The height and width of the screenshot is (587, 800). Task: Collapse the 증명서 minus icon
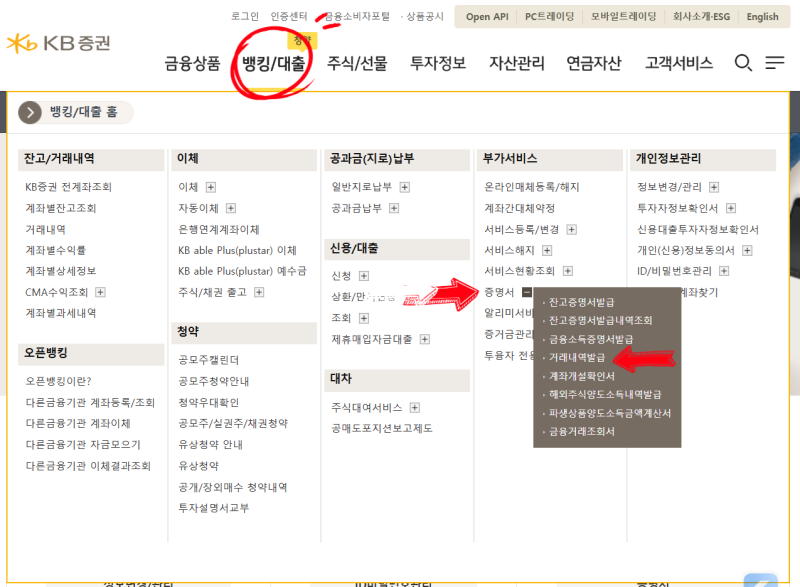pyautogui.click(x=527, y=292)
